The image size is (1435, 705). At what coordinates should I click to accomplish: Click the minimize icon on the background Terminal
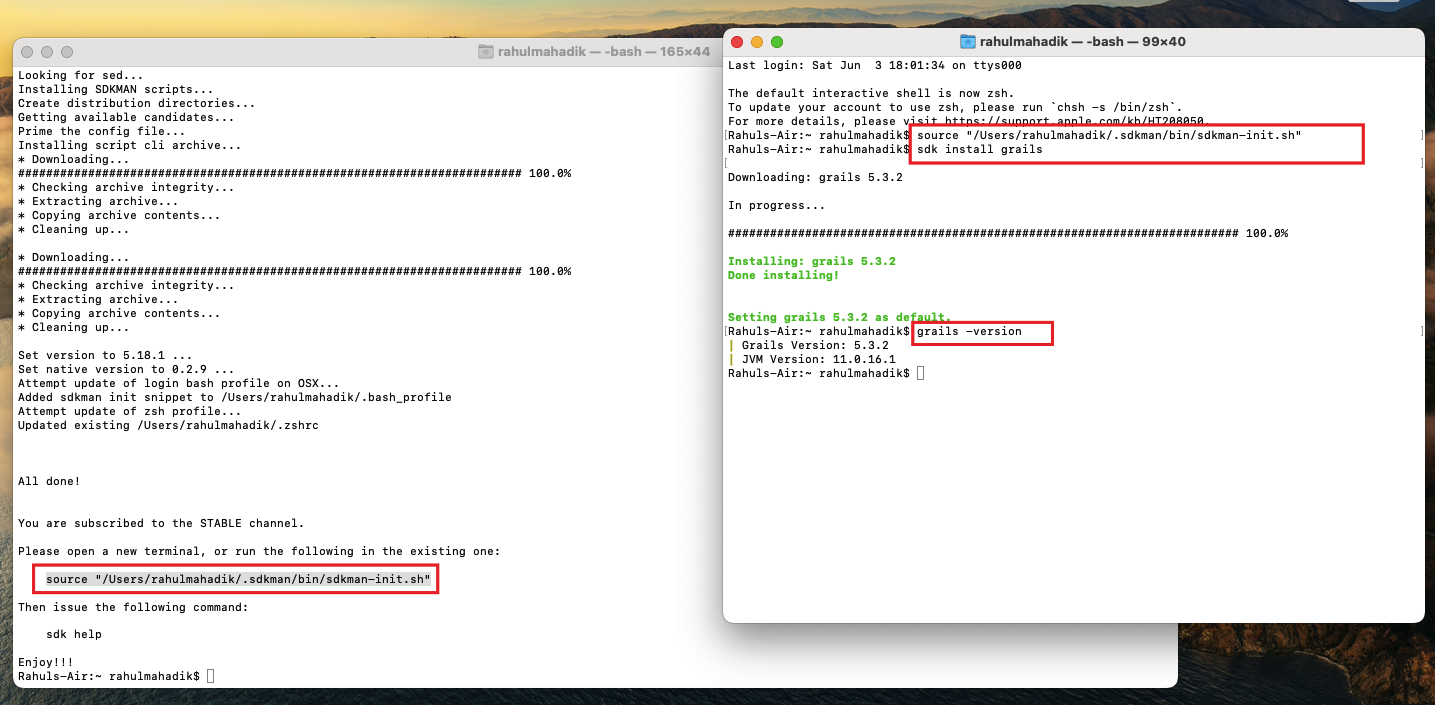click(x=48, y=51)
